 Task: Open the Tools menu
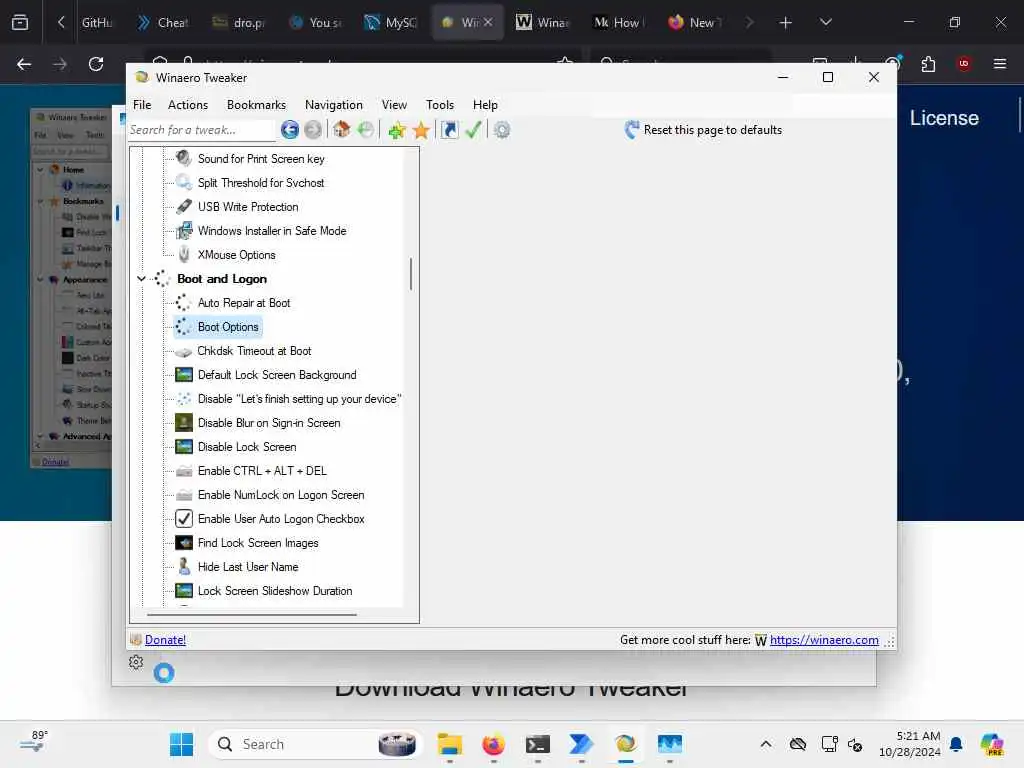(440, 104)
